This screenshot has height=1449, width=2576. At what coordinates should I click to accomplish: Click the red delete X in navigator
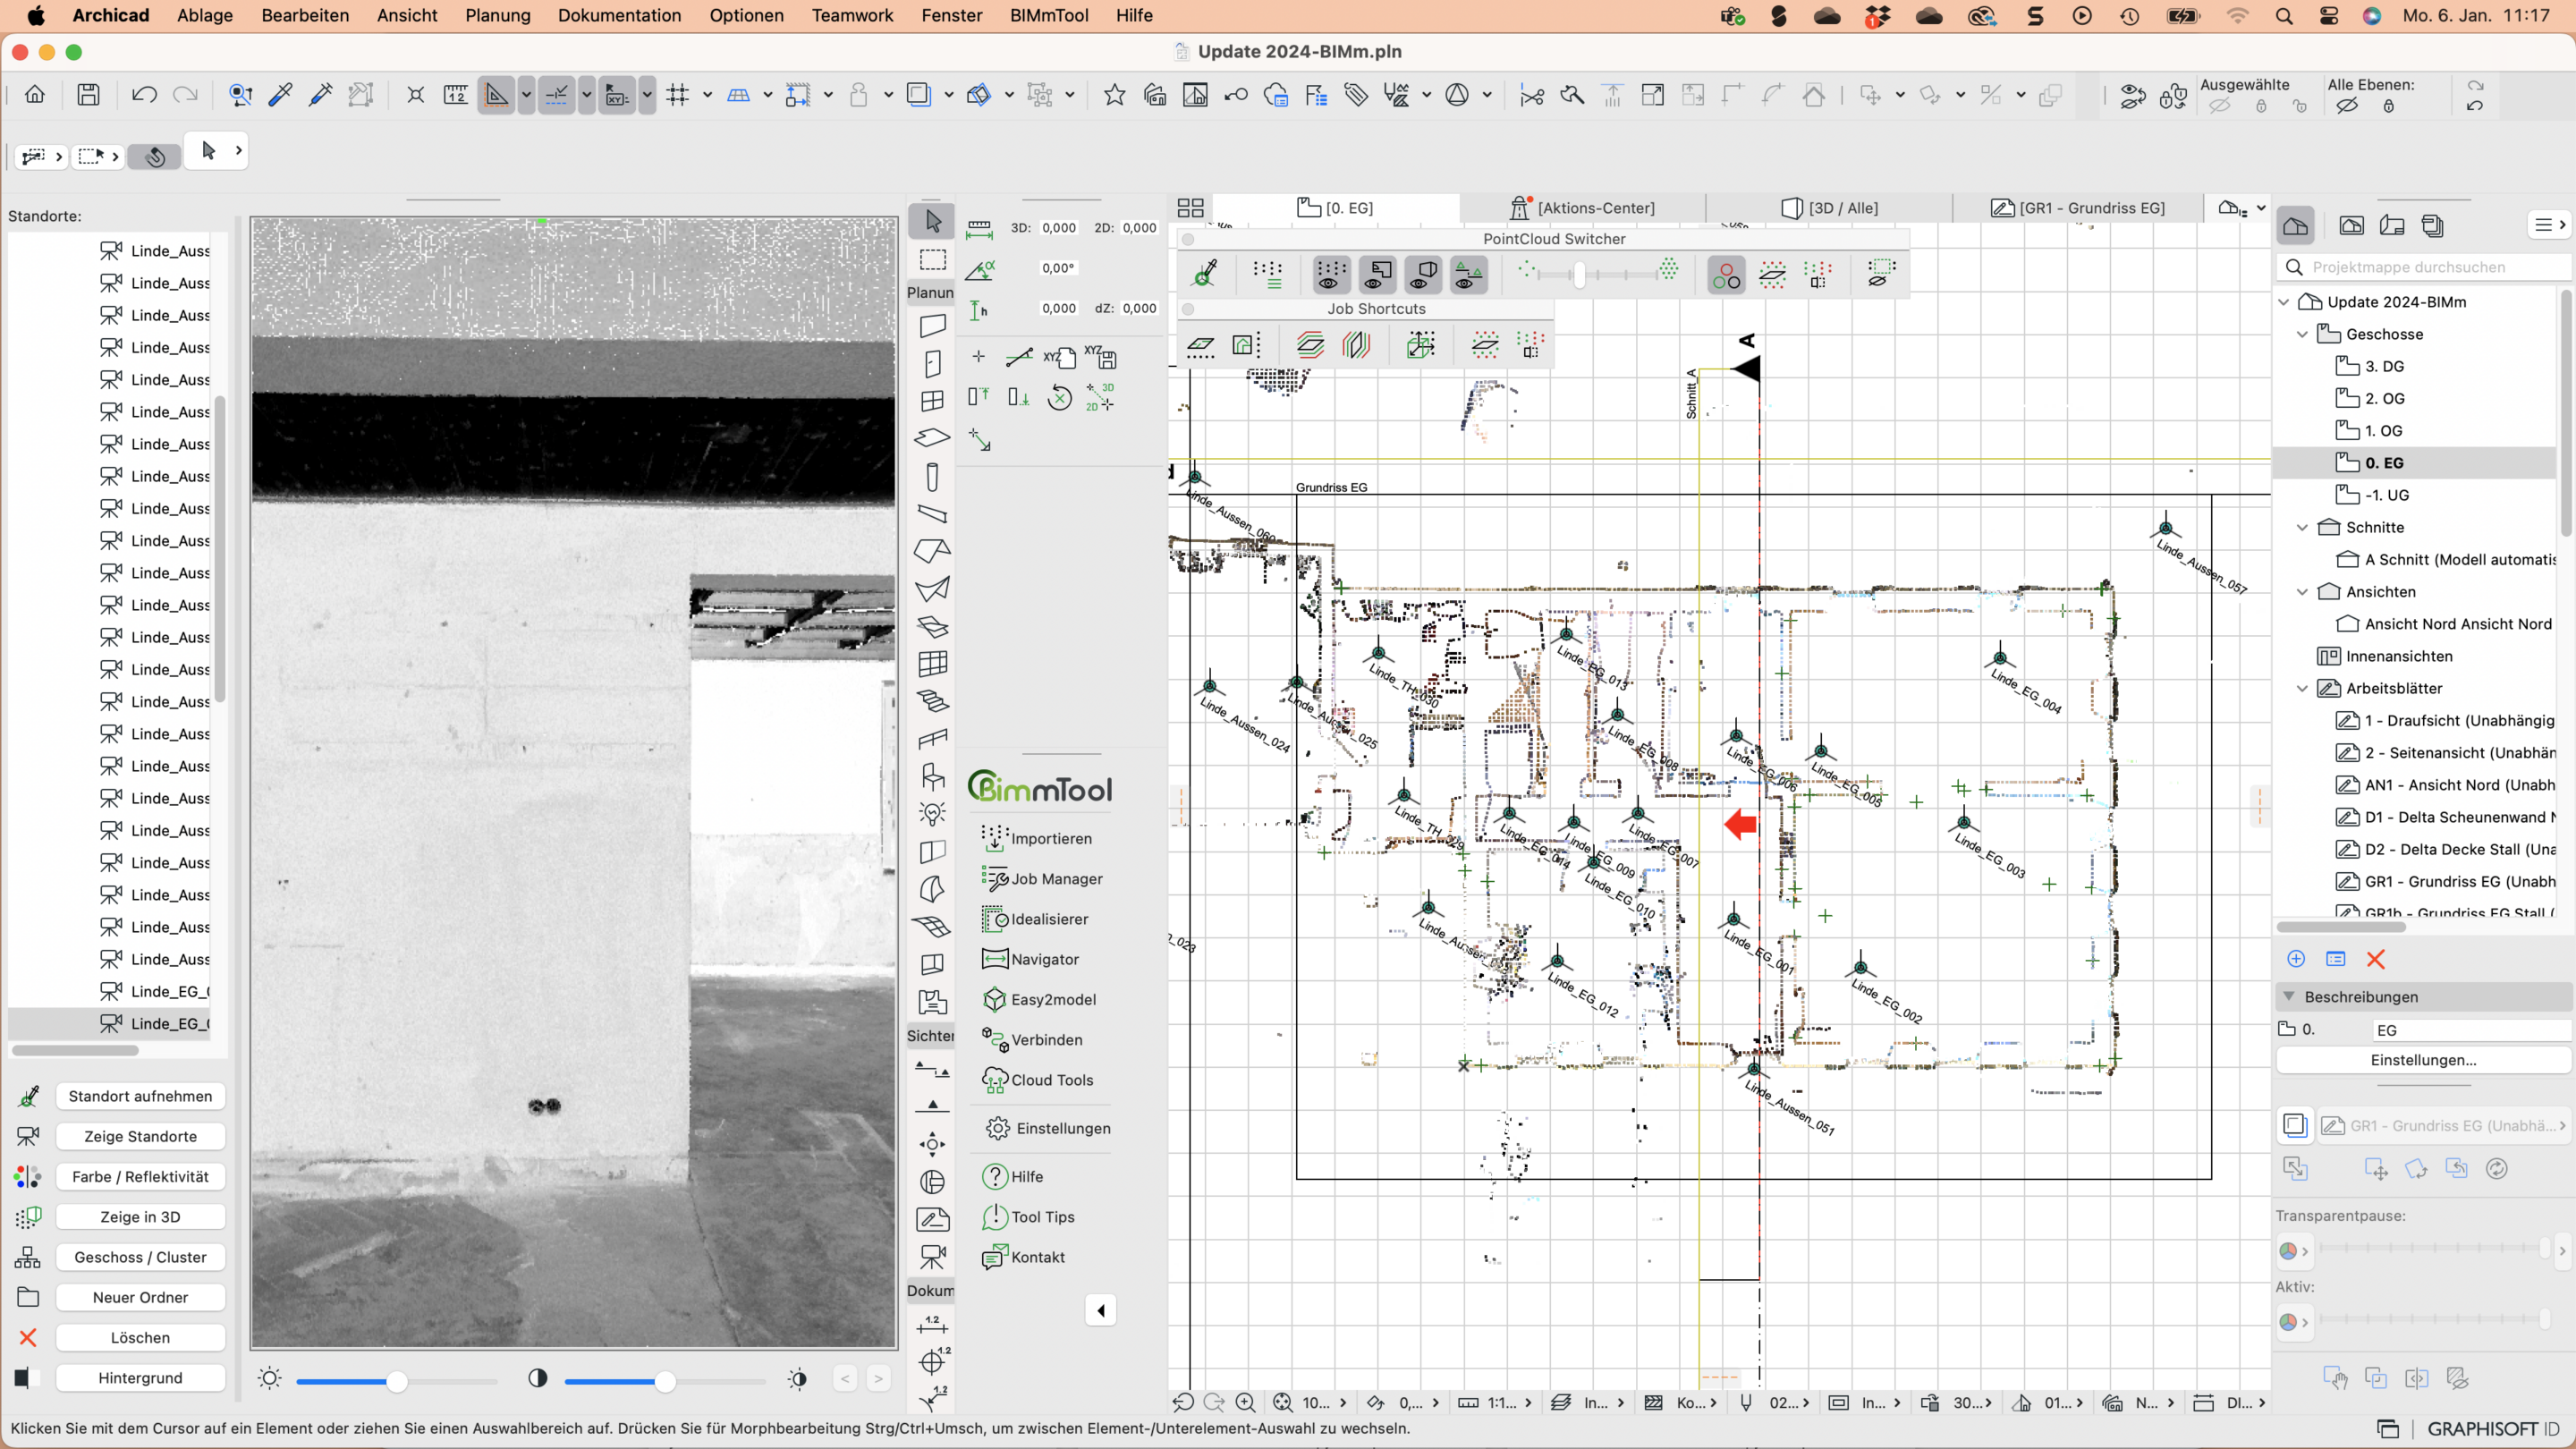pos(2376,958)
